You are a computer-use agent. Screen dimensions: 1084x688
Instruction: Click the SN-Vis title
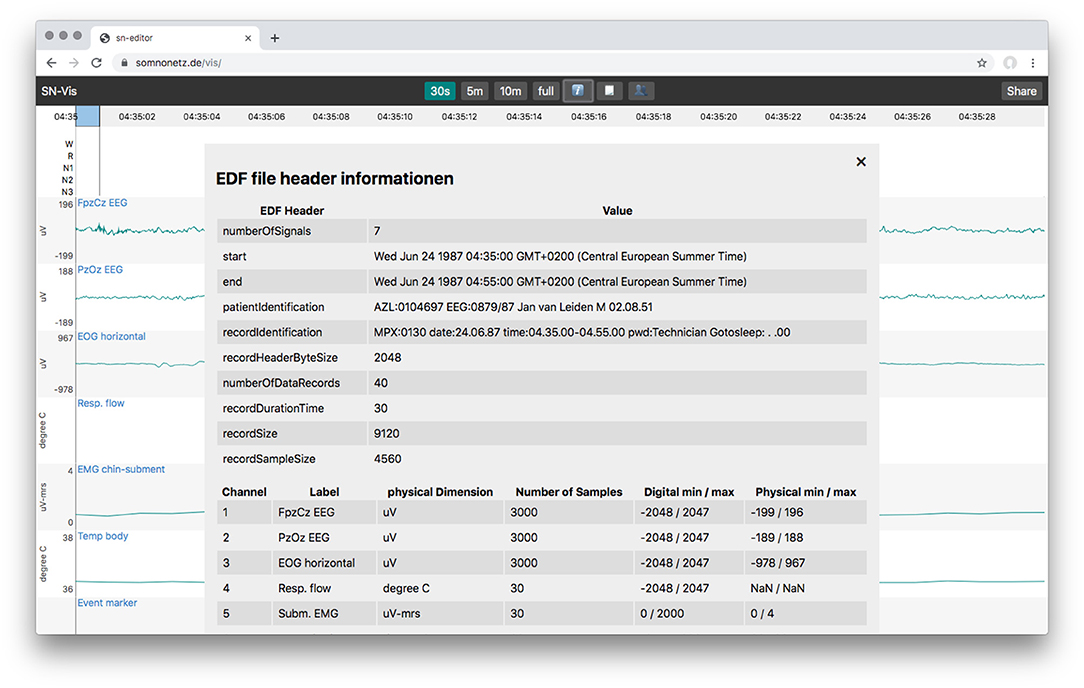pyautogui.click(x=59, y=91)
